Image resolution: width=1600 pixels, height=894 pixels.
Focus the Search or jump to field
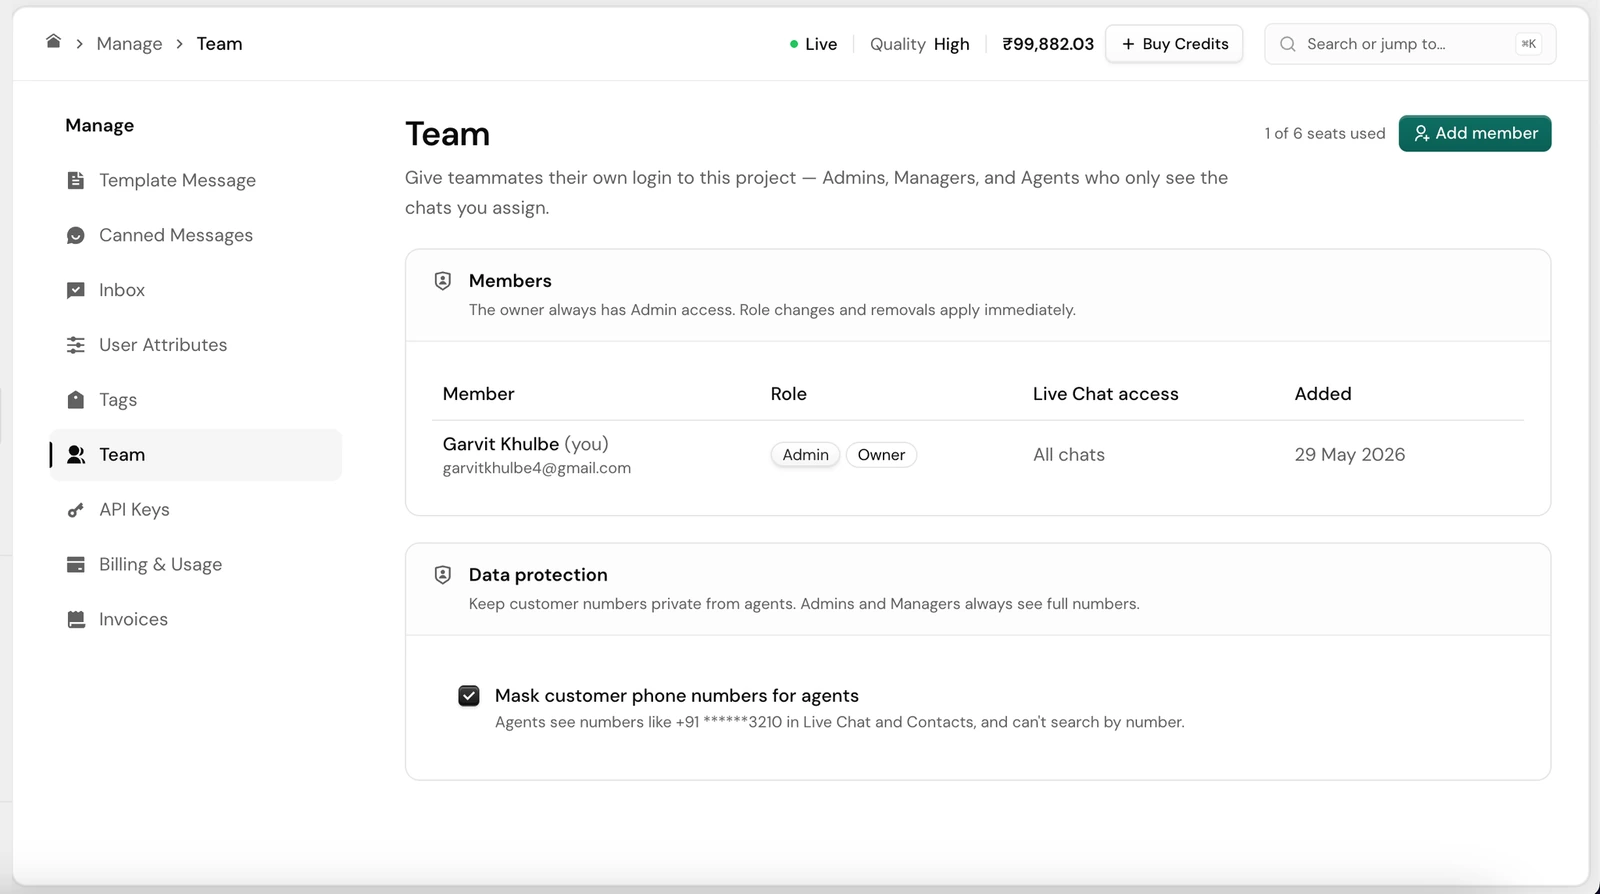pos(1410,44)
